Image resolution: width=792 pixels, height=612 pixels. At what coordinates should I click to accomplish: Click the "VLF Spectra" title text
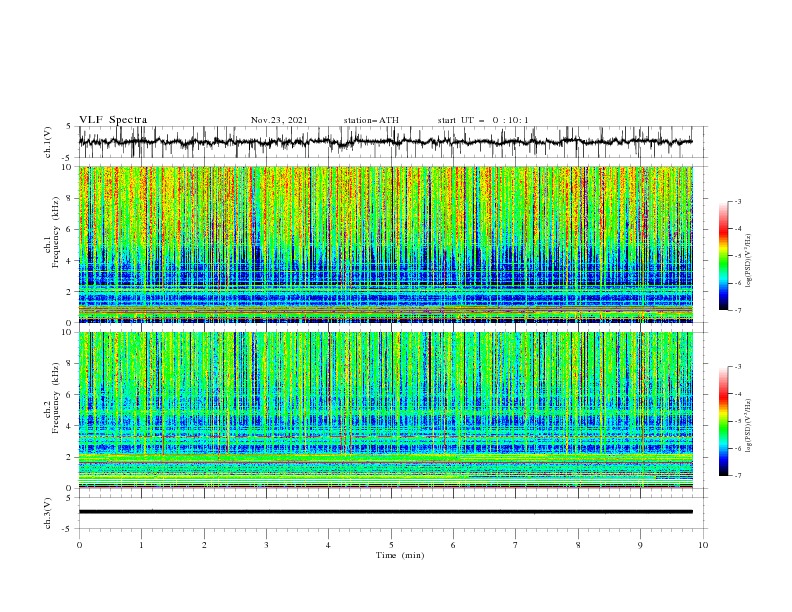pos(113,120)
